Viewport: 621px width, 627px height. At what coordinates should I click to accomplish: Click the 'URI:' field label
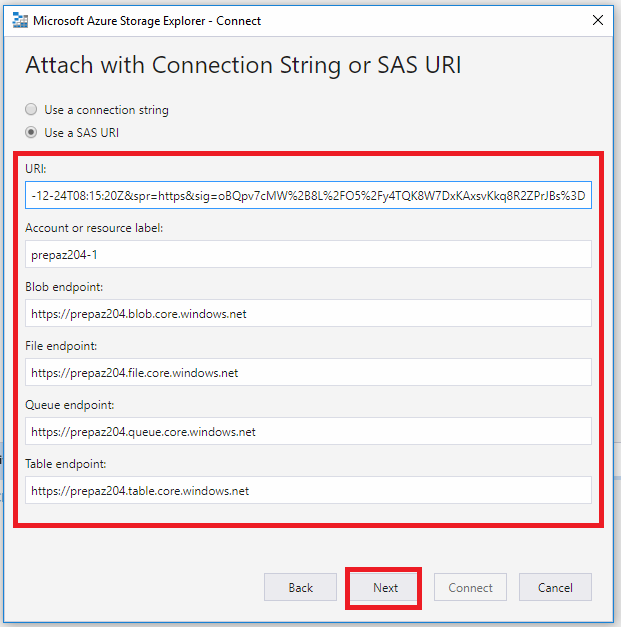(36, 169)
